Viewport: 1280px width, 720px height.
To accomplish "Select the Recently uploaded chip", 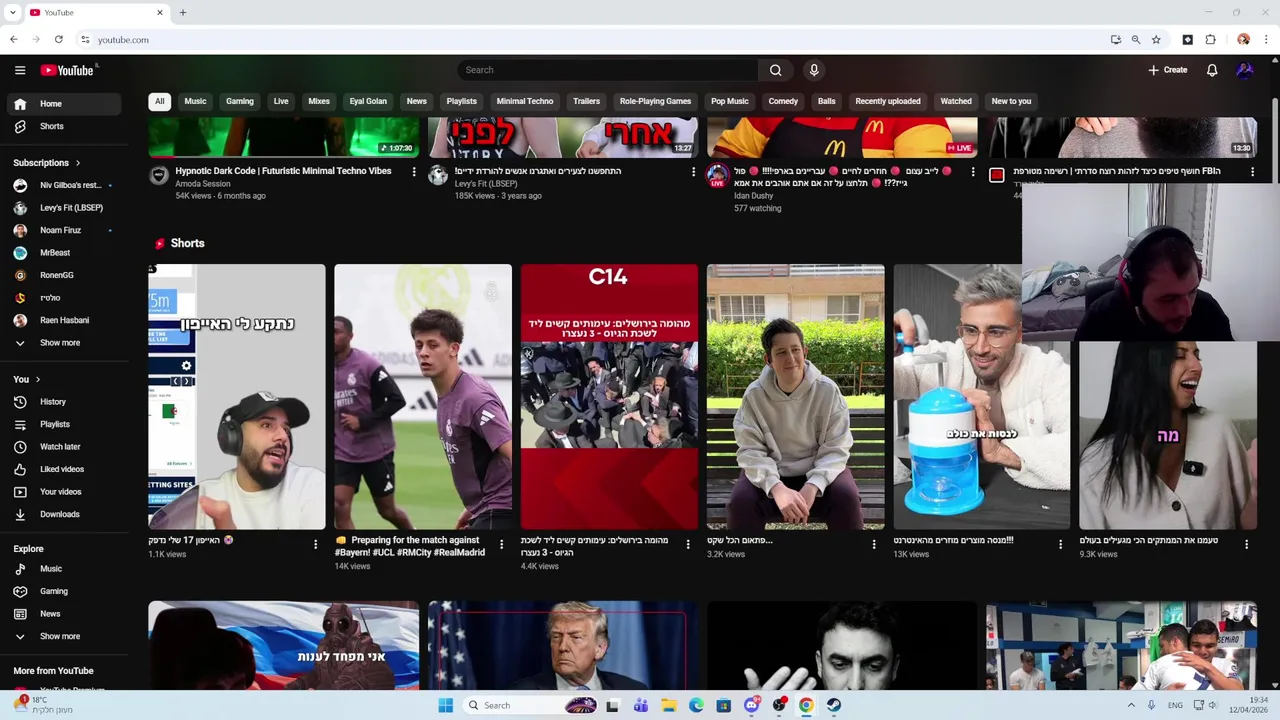I will (x=888, y=101).
